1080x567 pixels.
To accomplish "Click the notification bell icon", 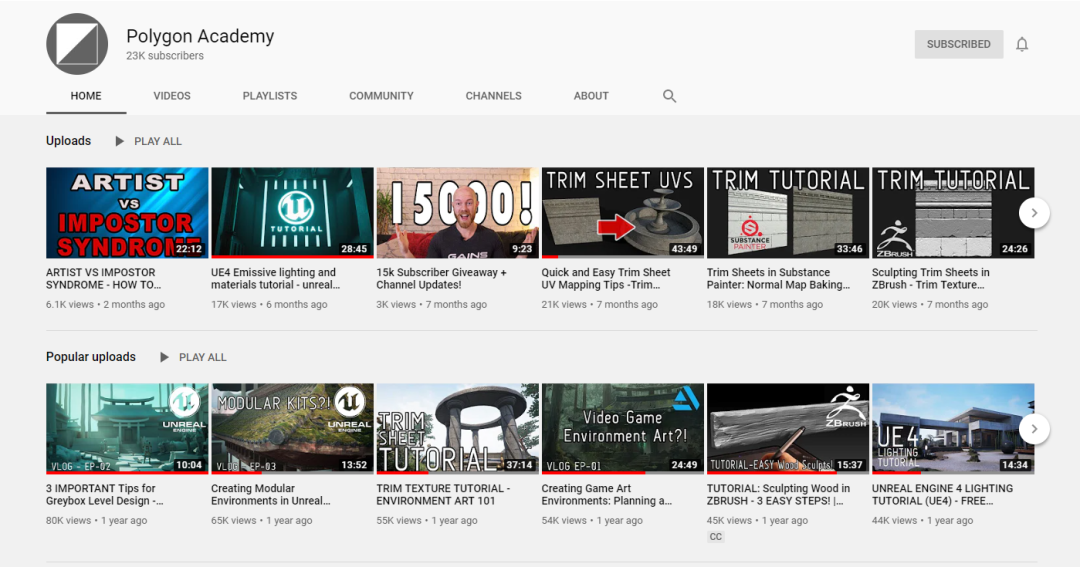I will pyautogui.click(x=1021, y=44).
